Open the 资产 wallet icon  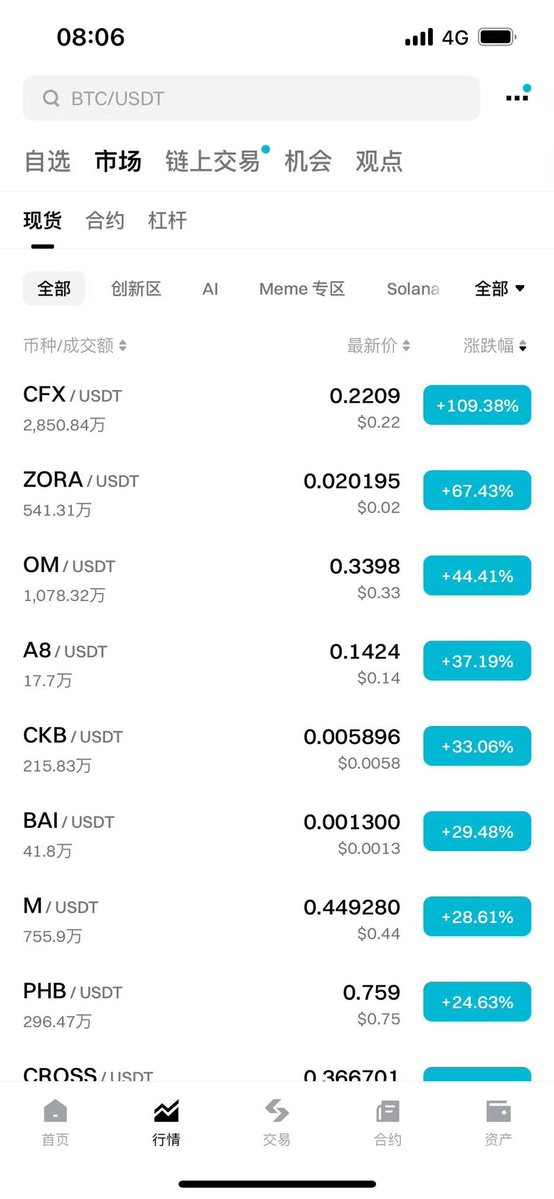[x=498, y=1111]
